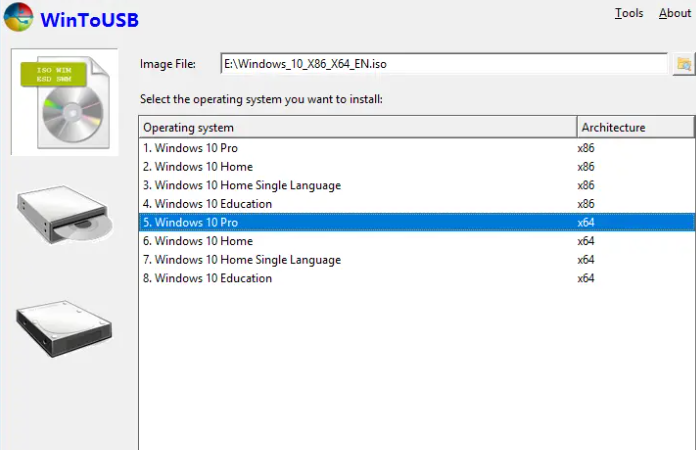Select 3. Windows 10 Home Single Language x86
The width and height of the screenshot is (696, 450).
coord(417,185)
